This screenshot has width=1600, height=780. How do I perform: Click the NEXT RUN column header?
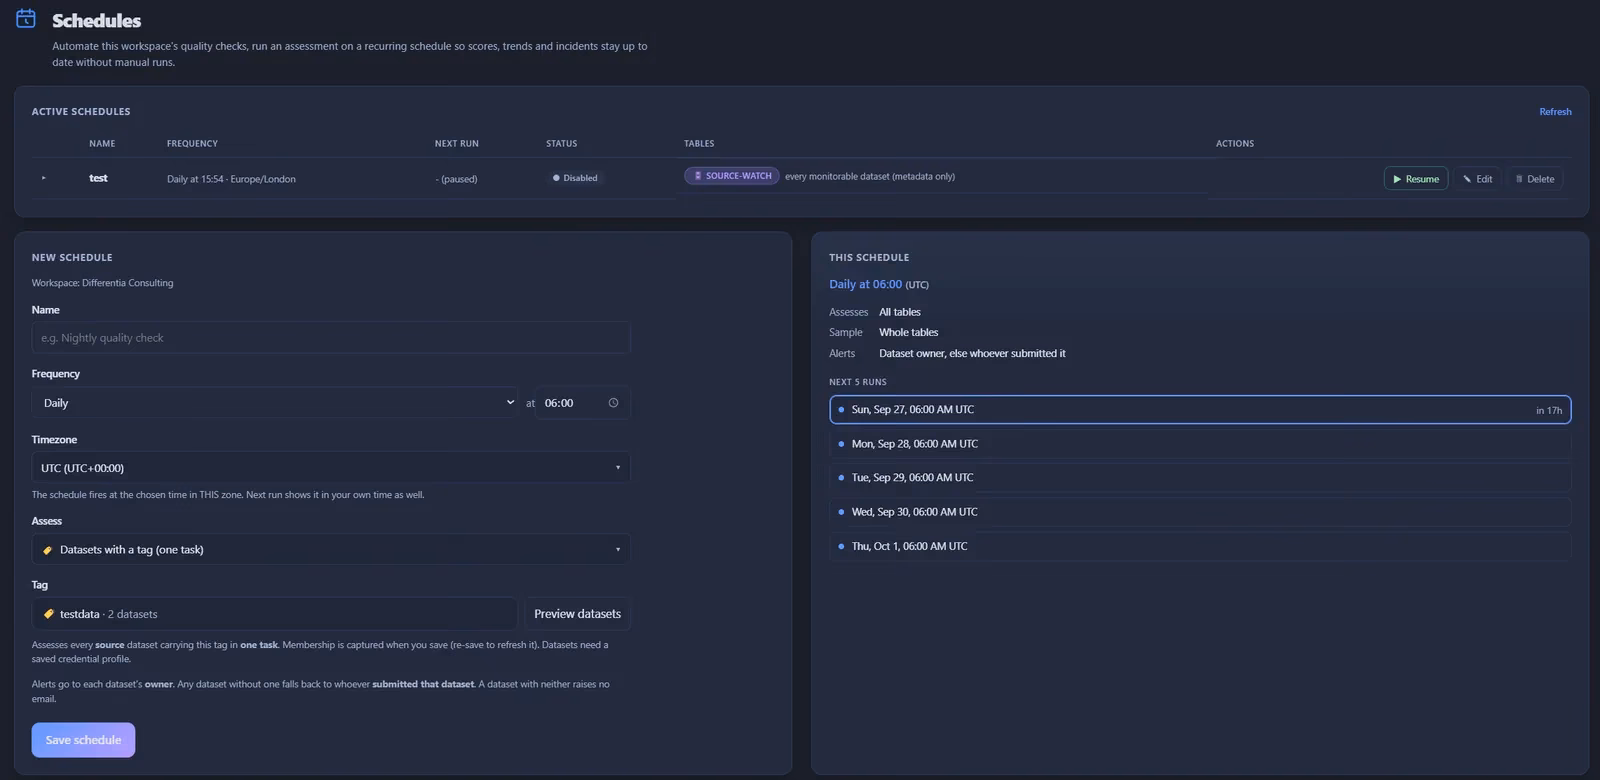click(457, 144)
